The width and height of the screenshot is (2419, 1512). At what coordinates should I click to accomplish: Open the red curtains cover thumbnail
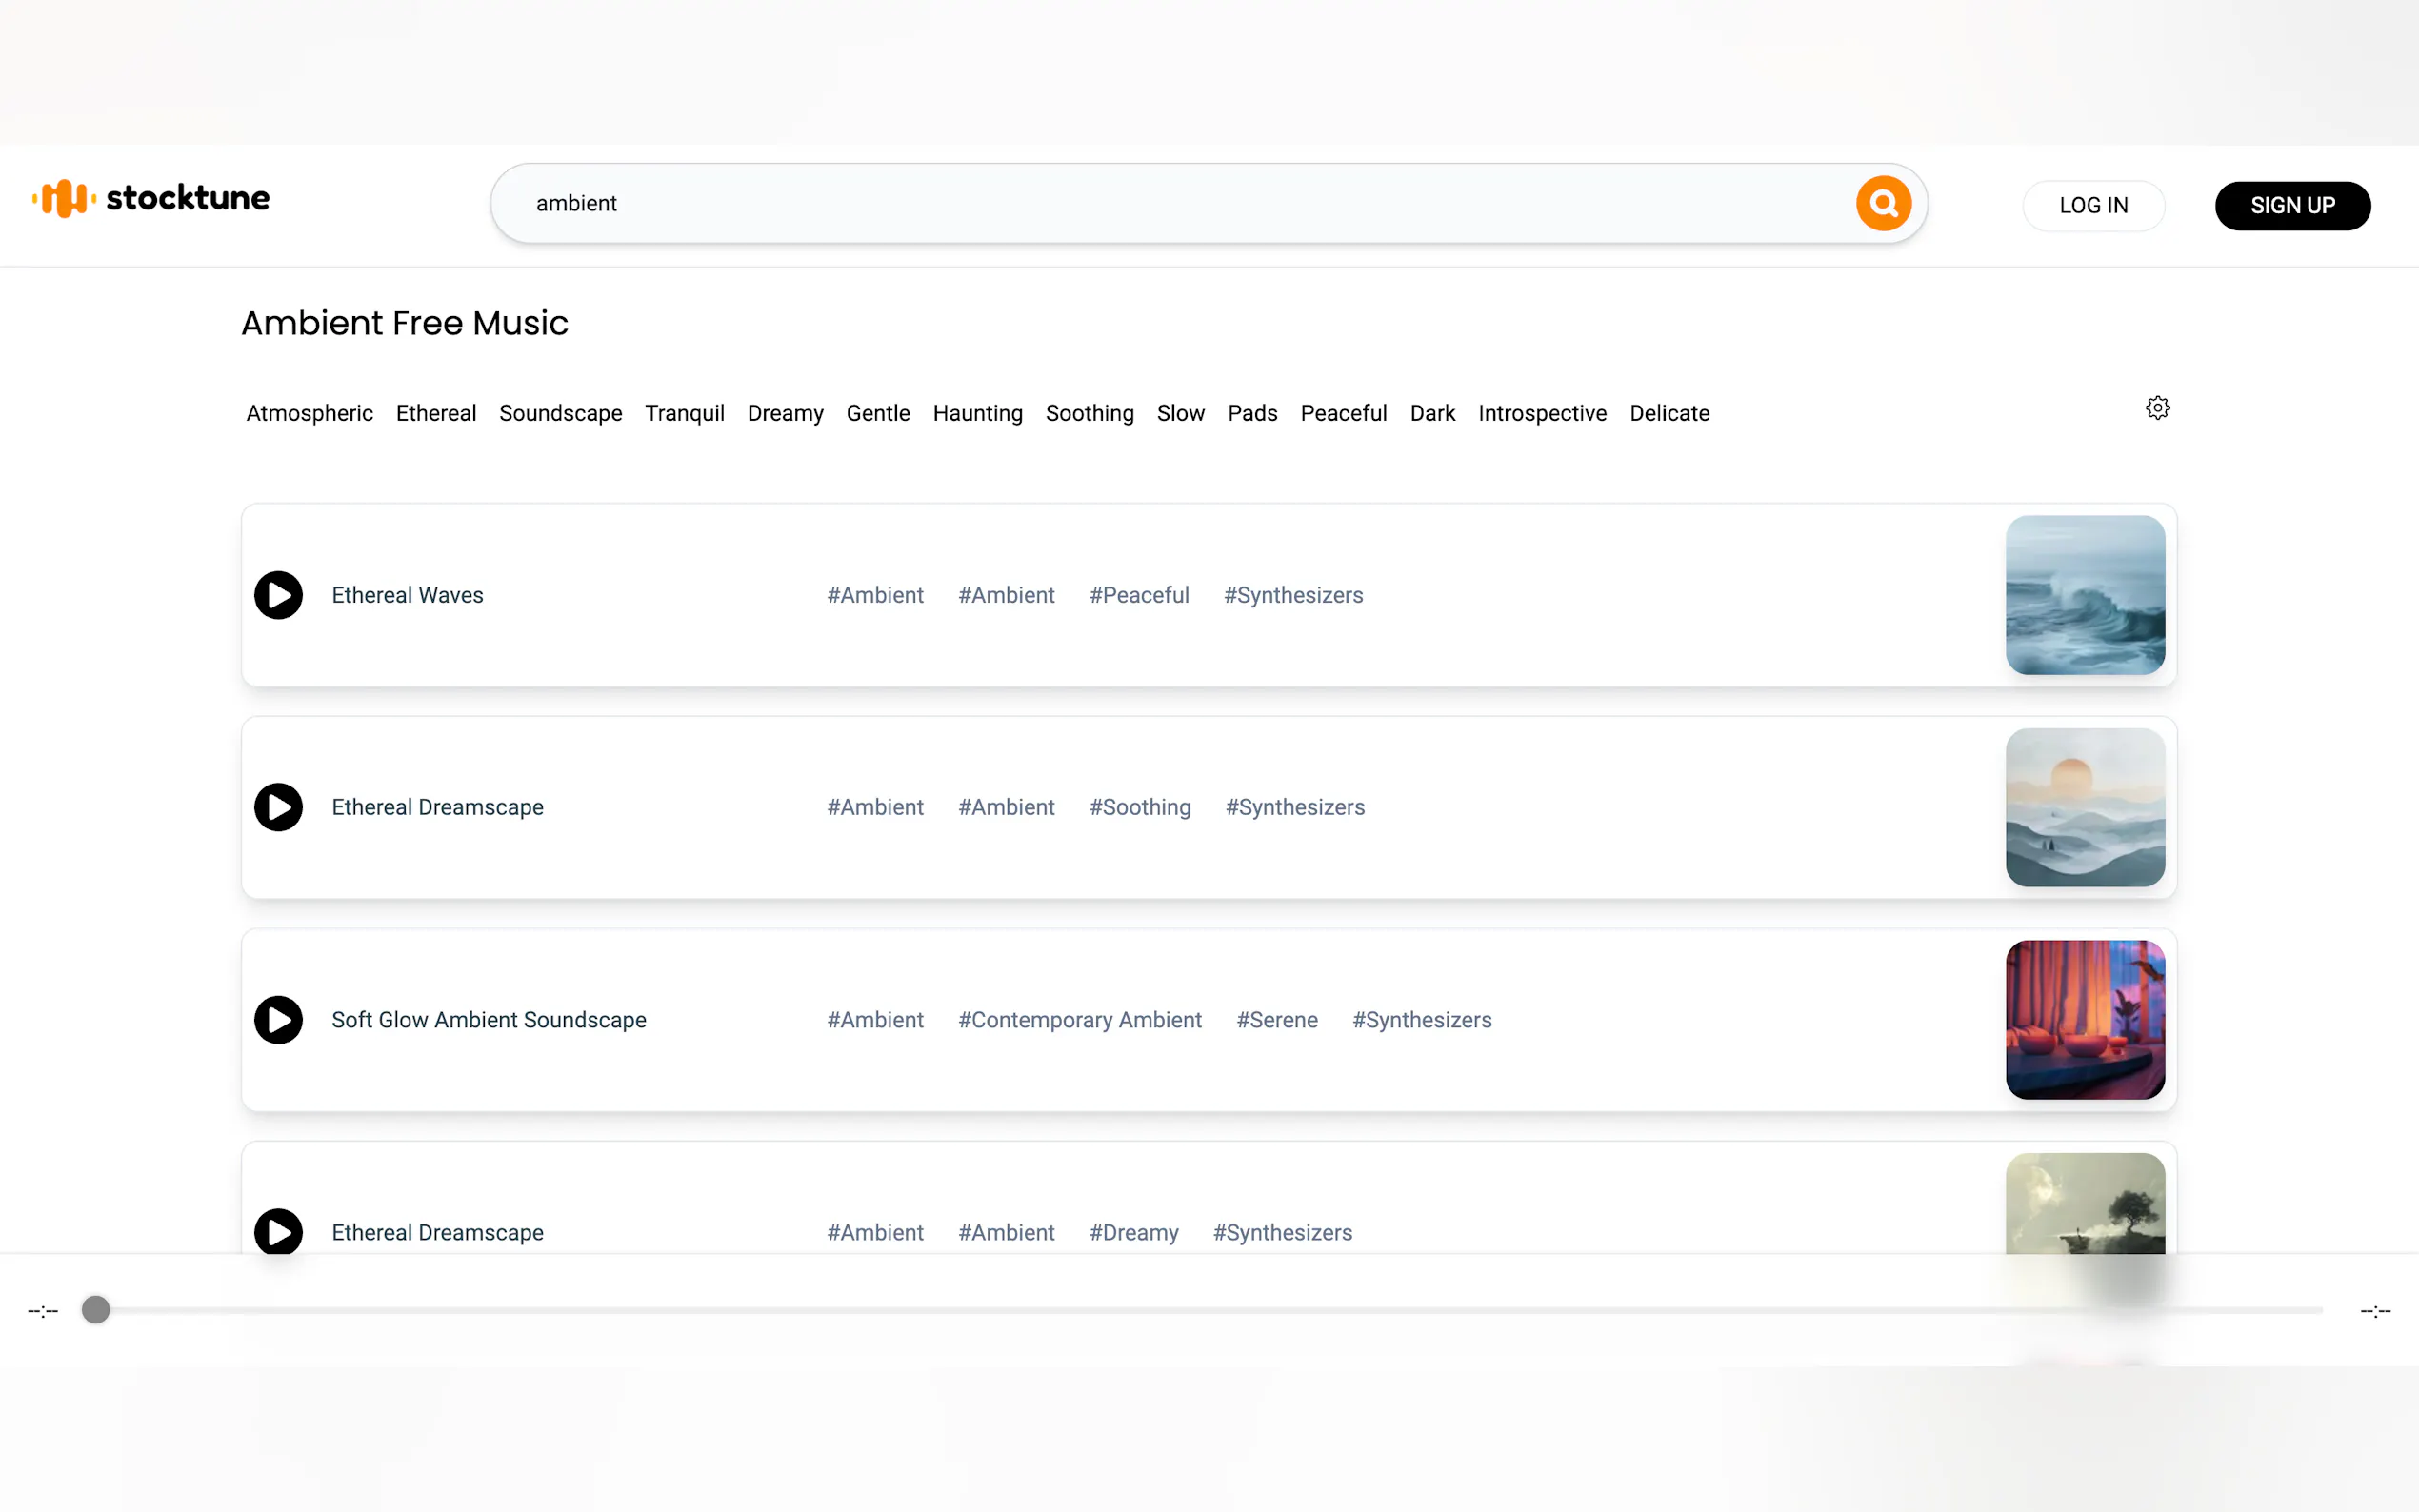coord(2084,1020)
